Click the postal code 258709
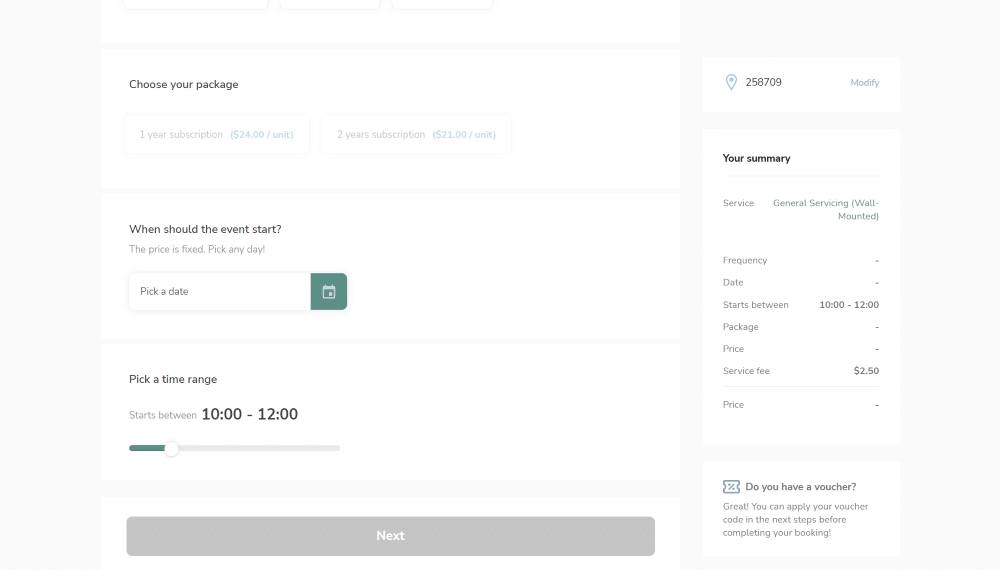1000x570 pixels. [763, 83]
